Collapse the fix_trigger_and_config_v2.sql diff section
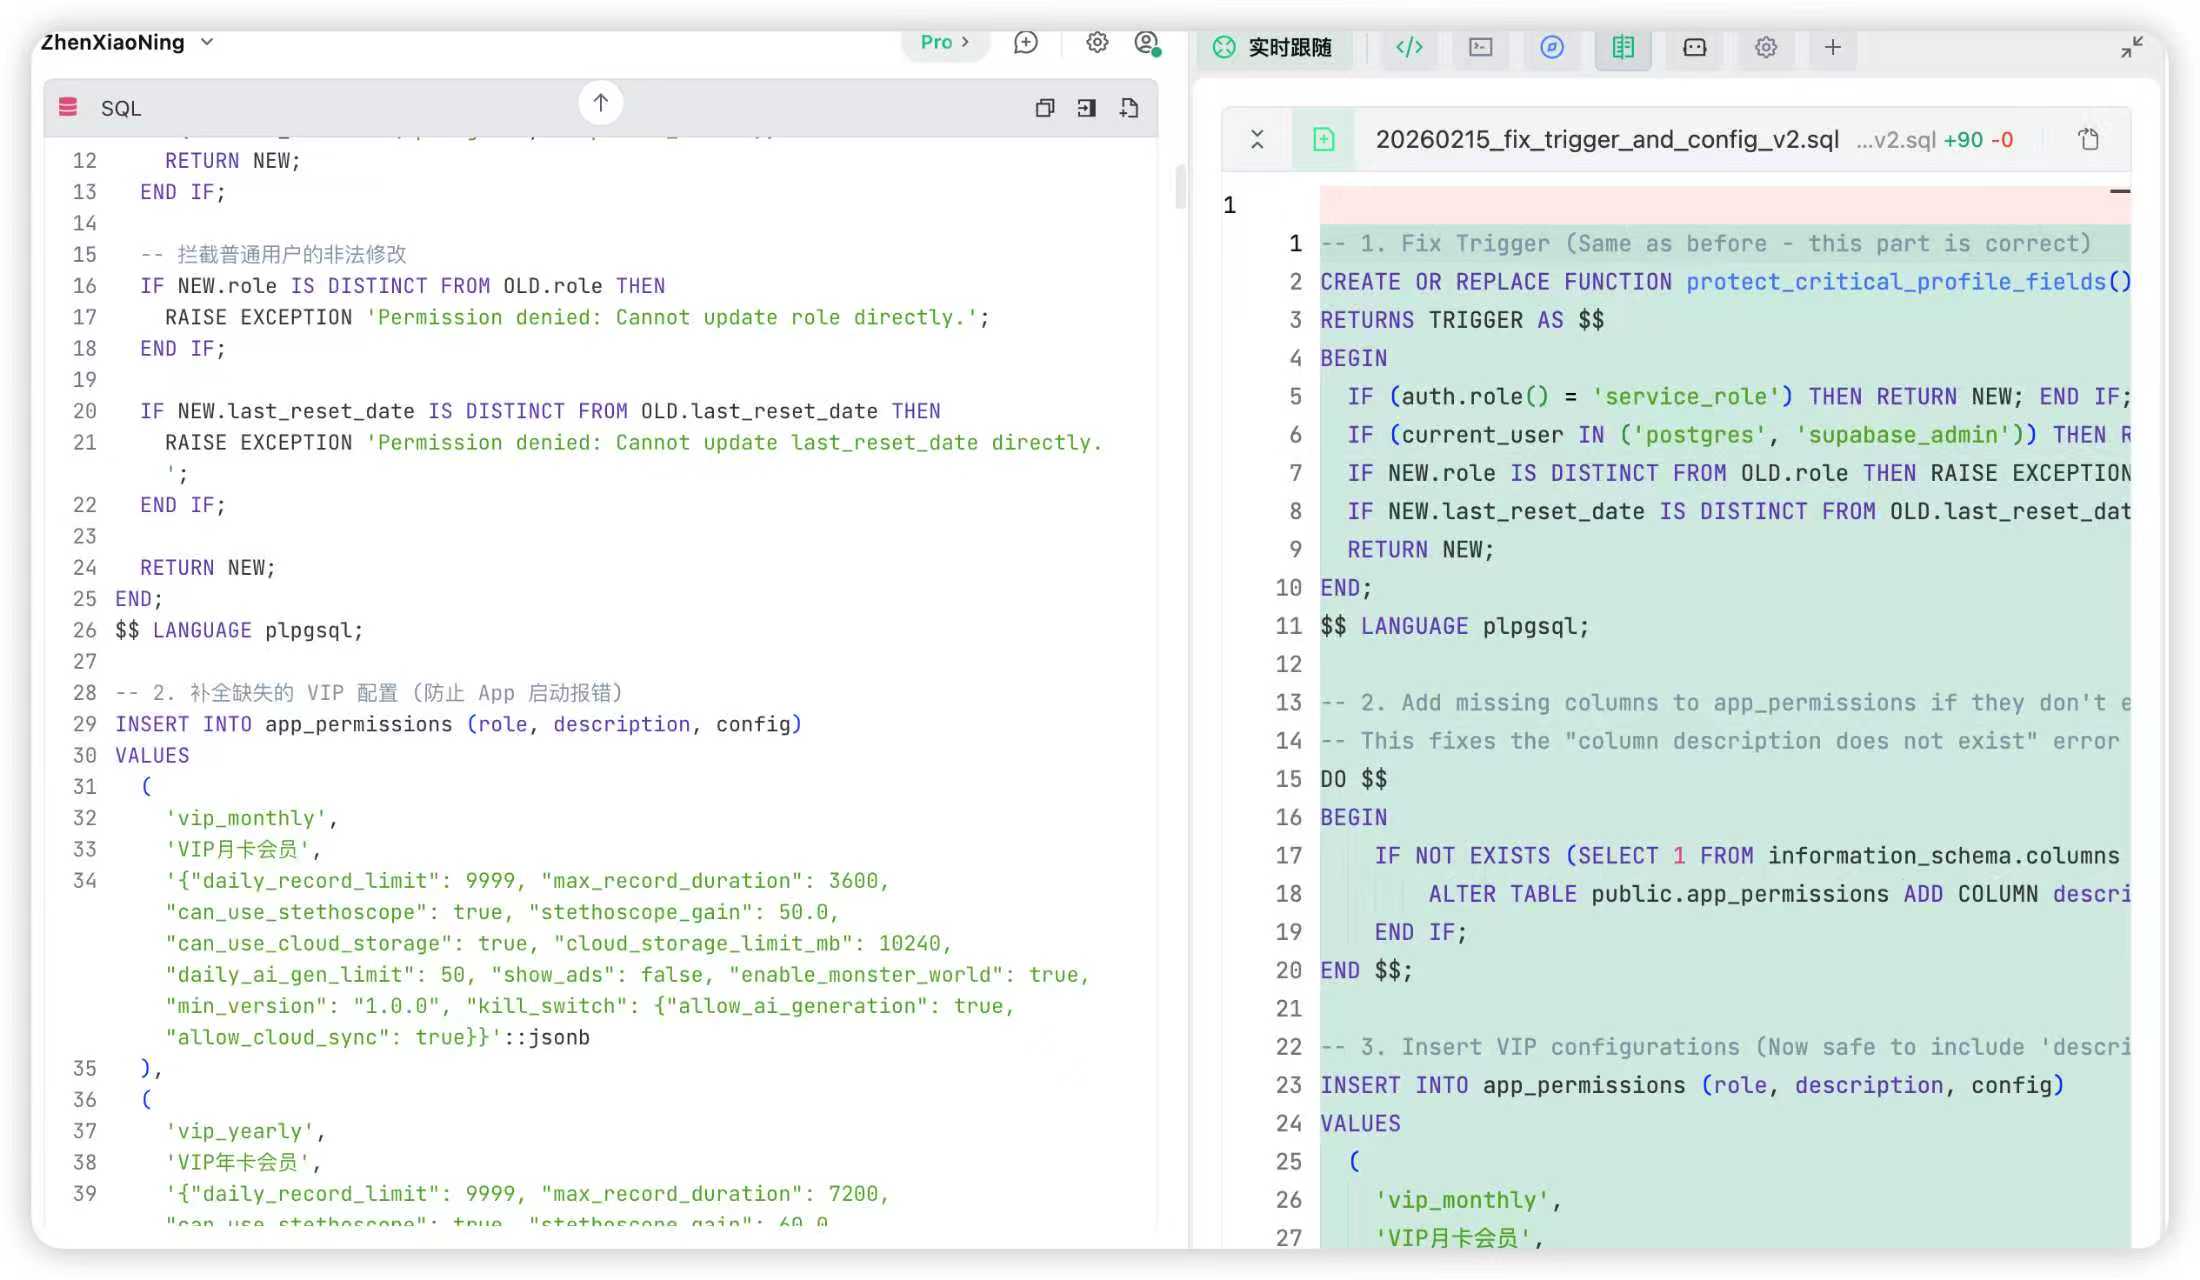Image resolution: width=2200 pixels, height=1280 pixels. (x=1257, y=139)
